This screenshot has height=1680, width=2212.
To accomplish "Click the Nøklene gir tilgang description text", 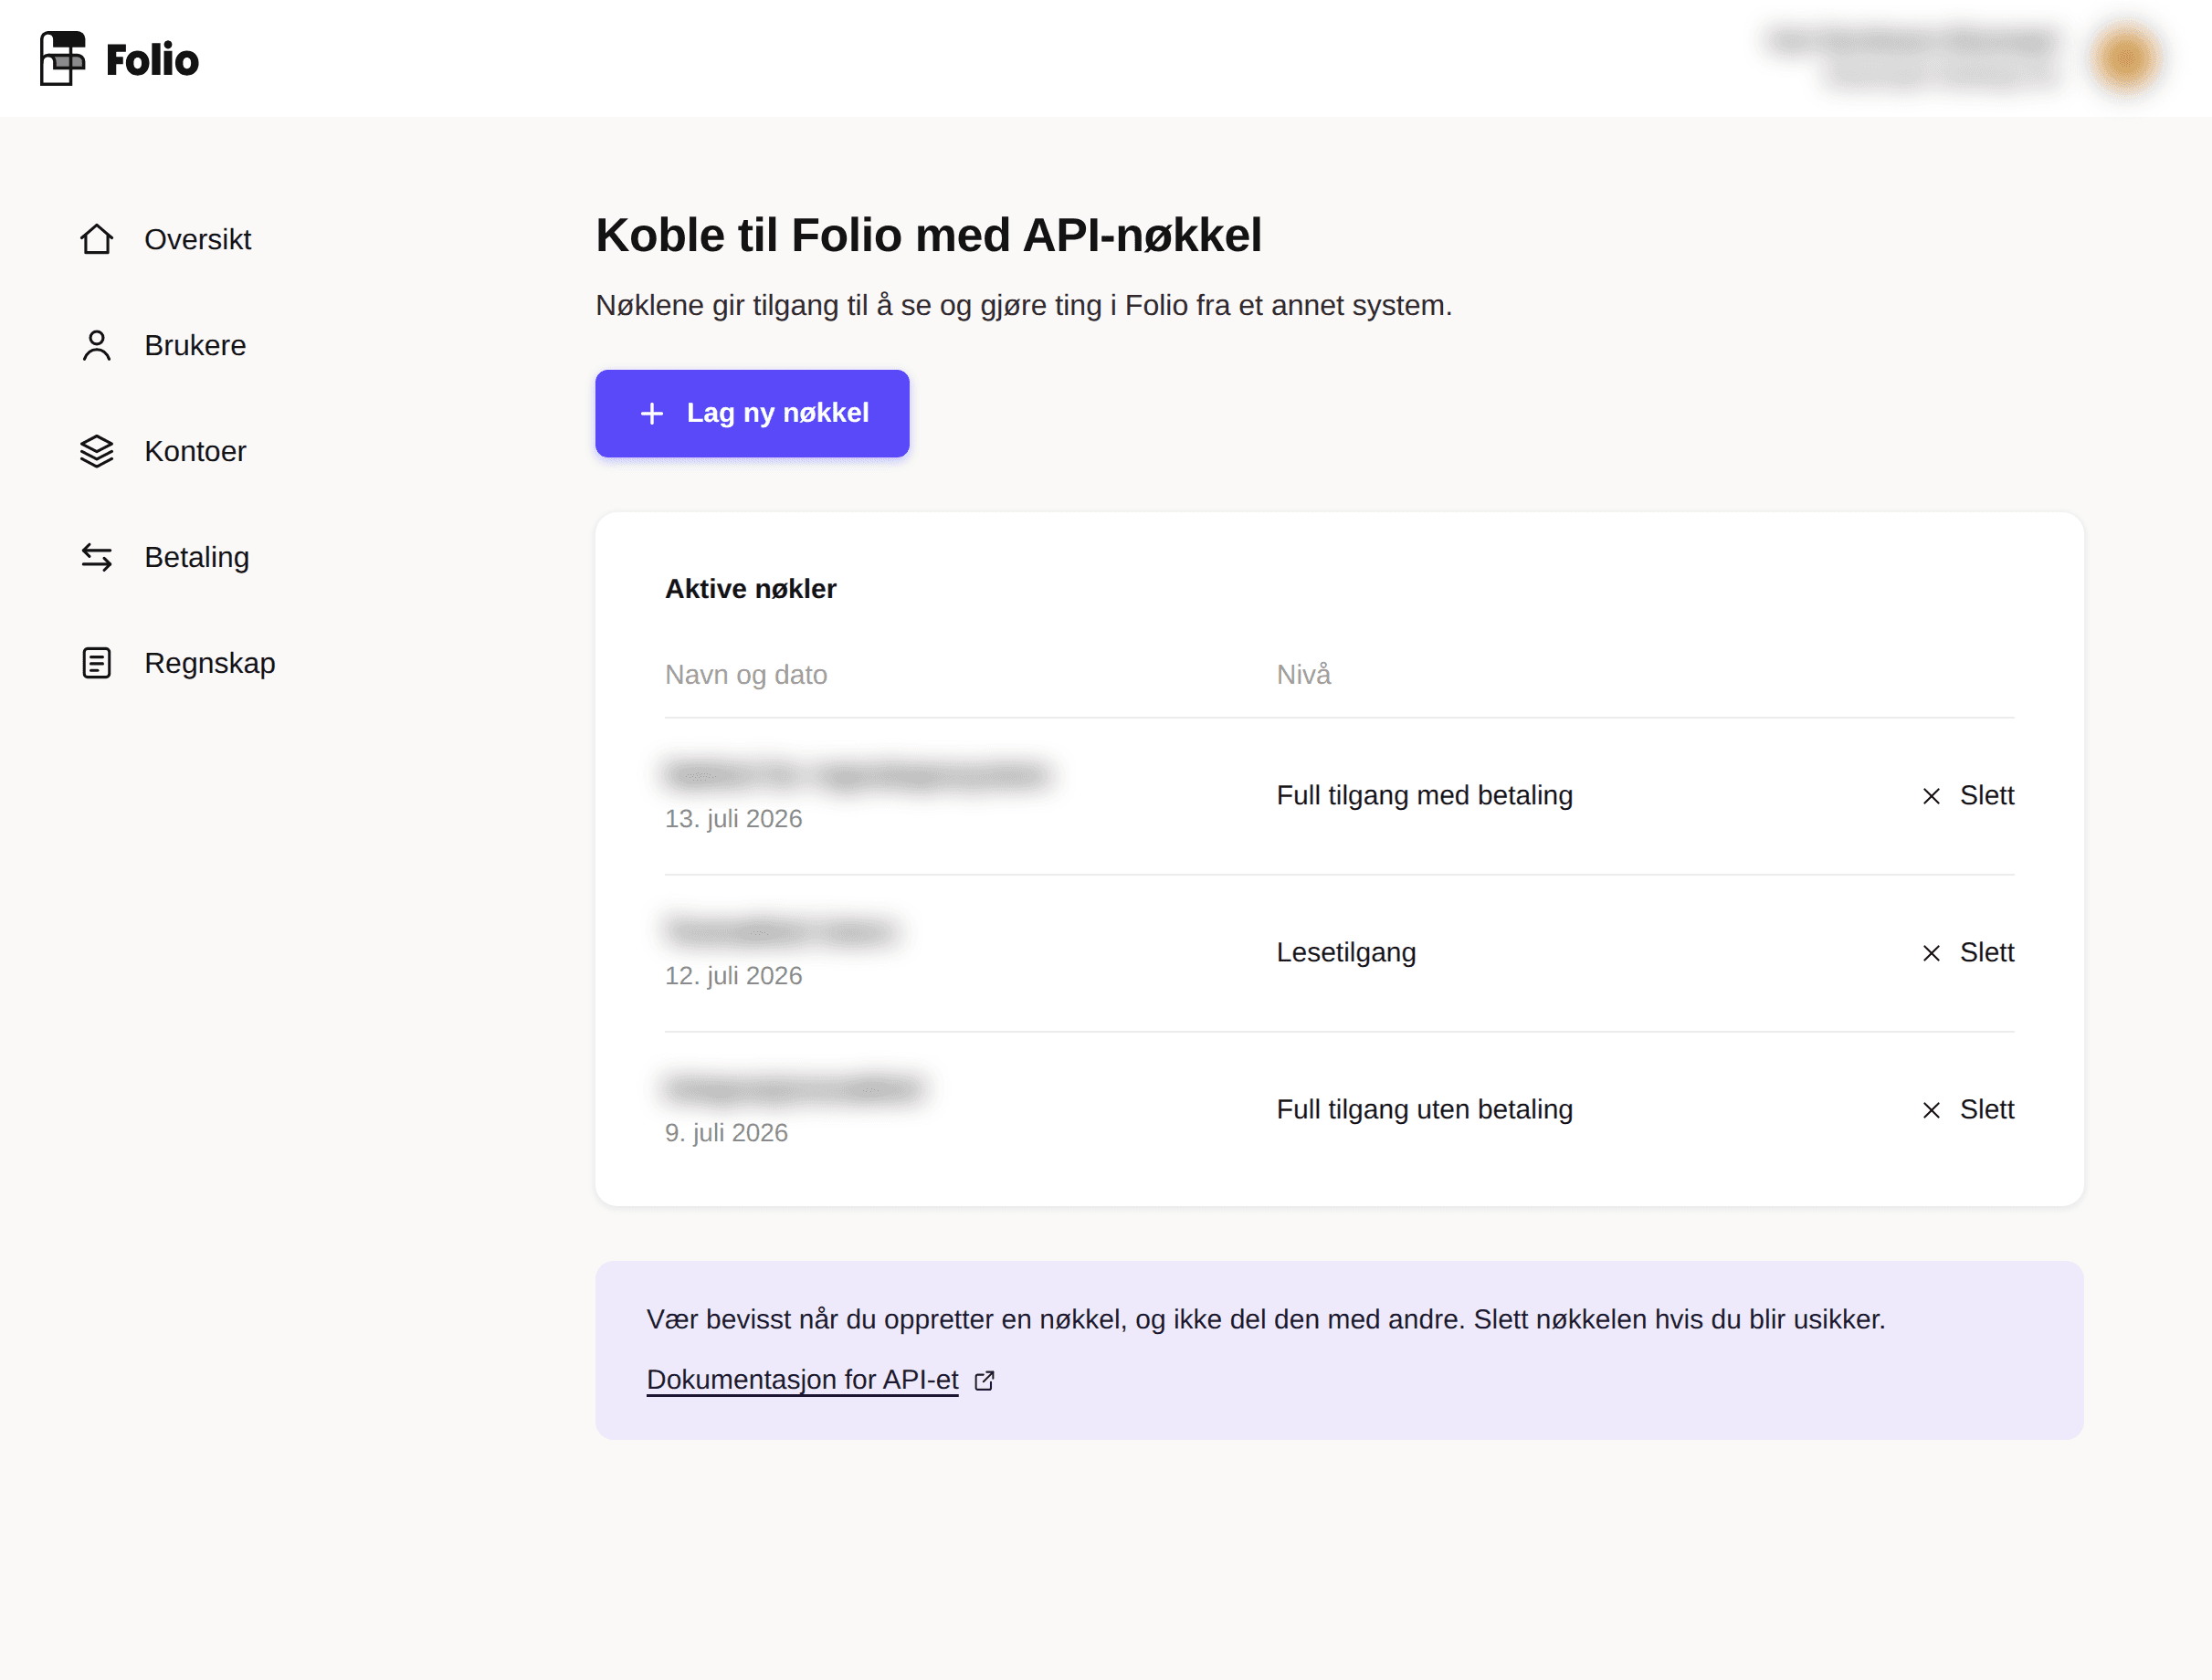I will [1023, 305].
